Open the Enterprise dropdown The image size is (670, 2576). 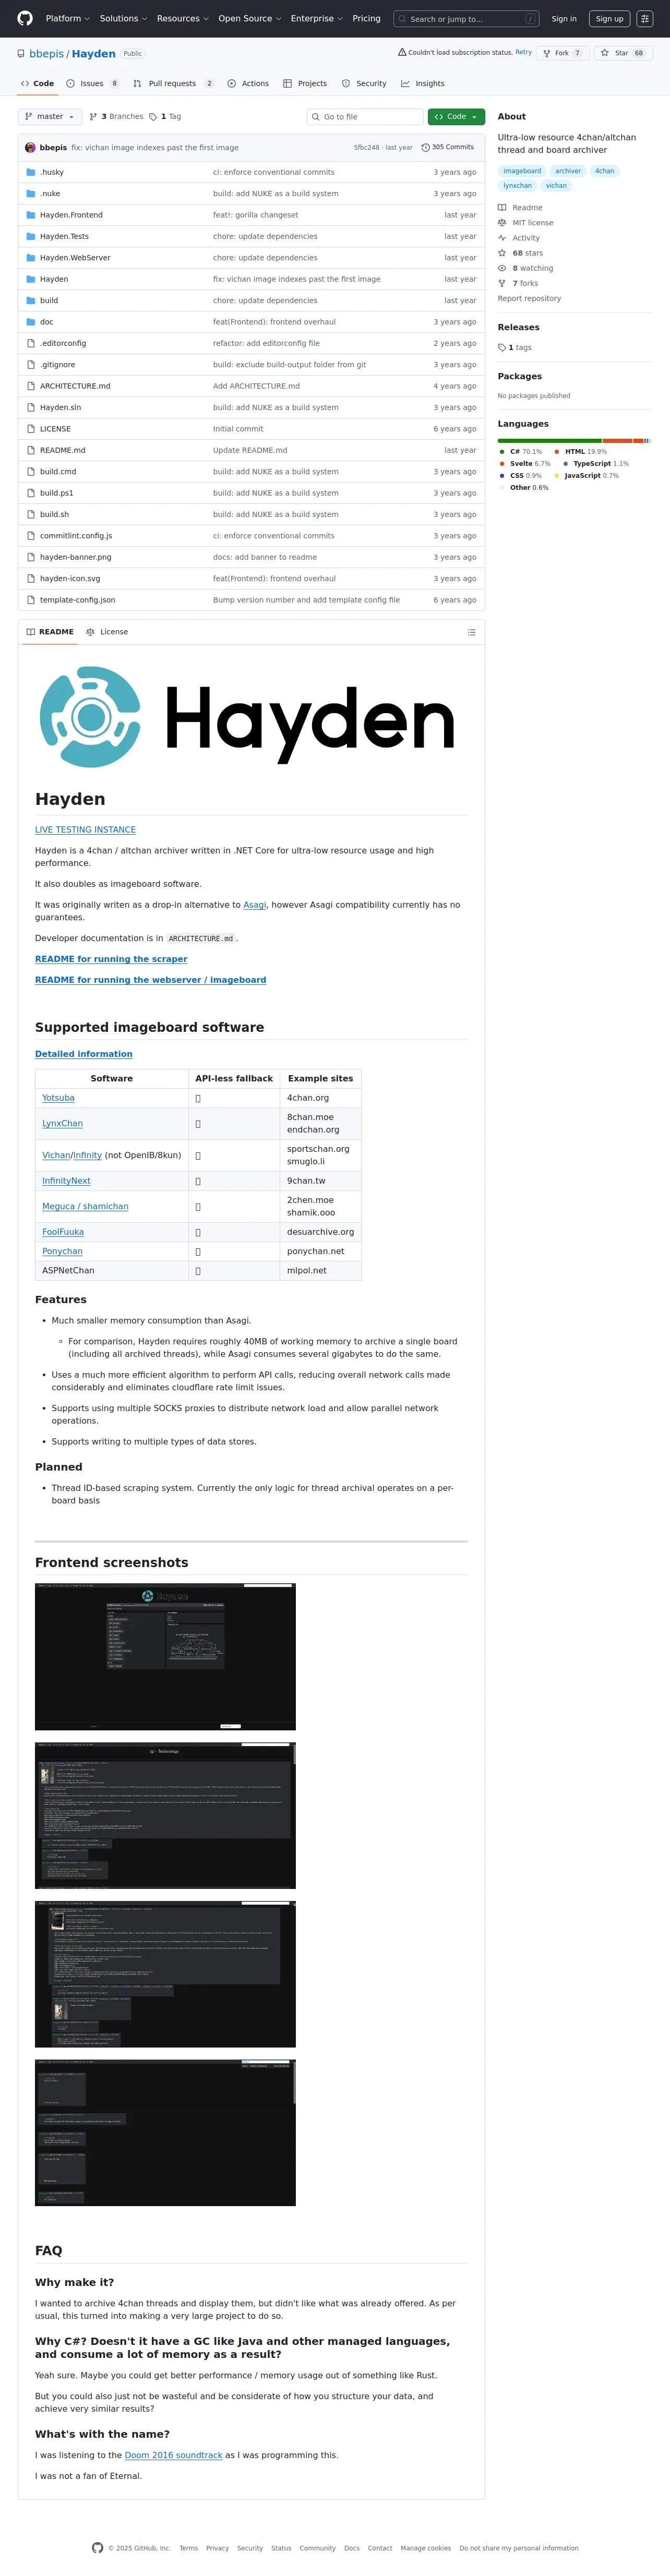(x=316, y=18)
